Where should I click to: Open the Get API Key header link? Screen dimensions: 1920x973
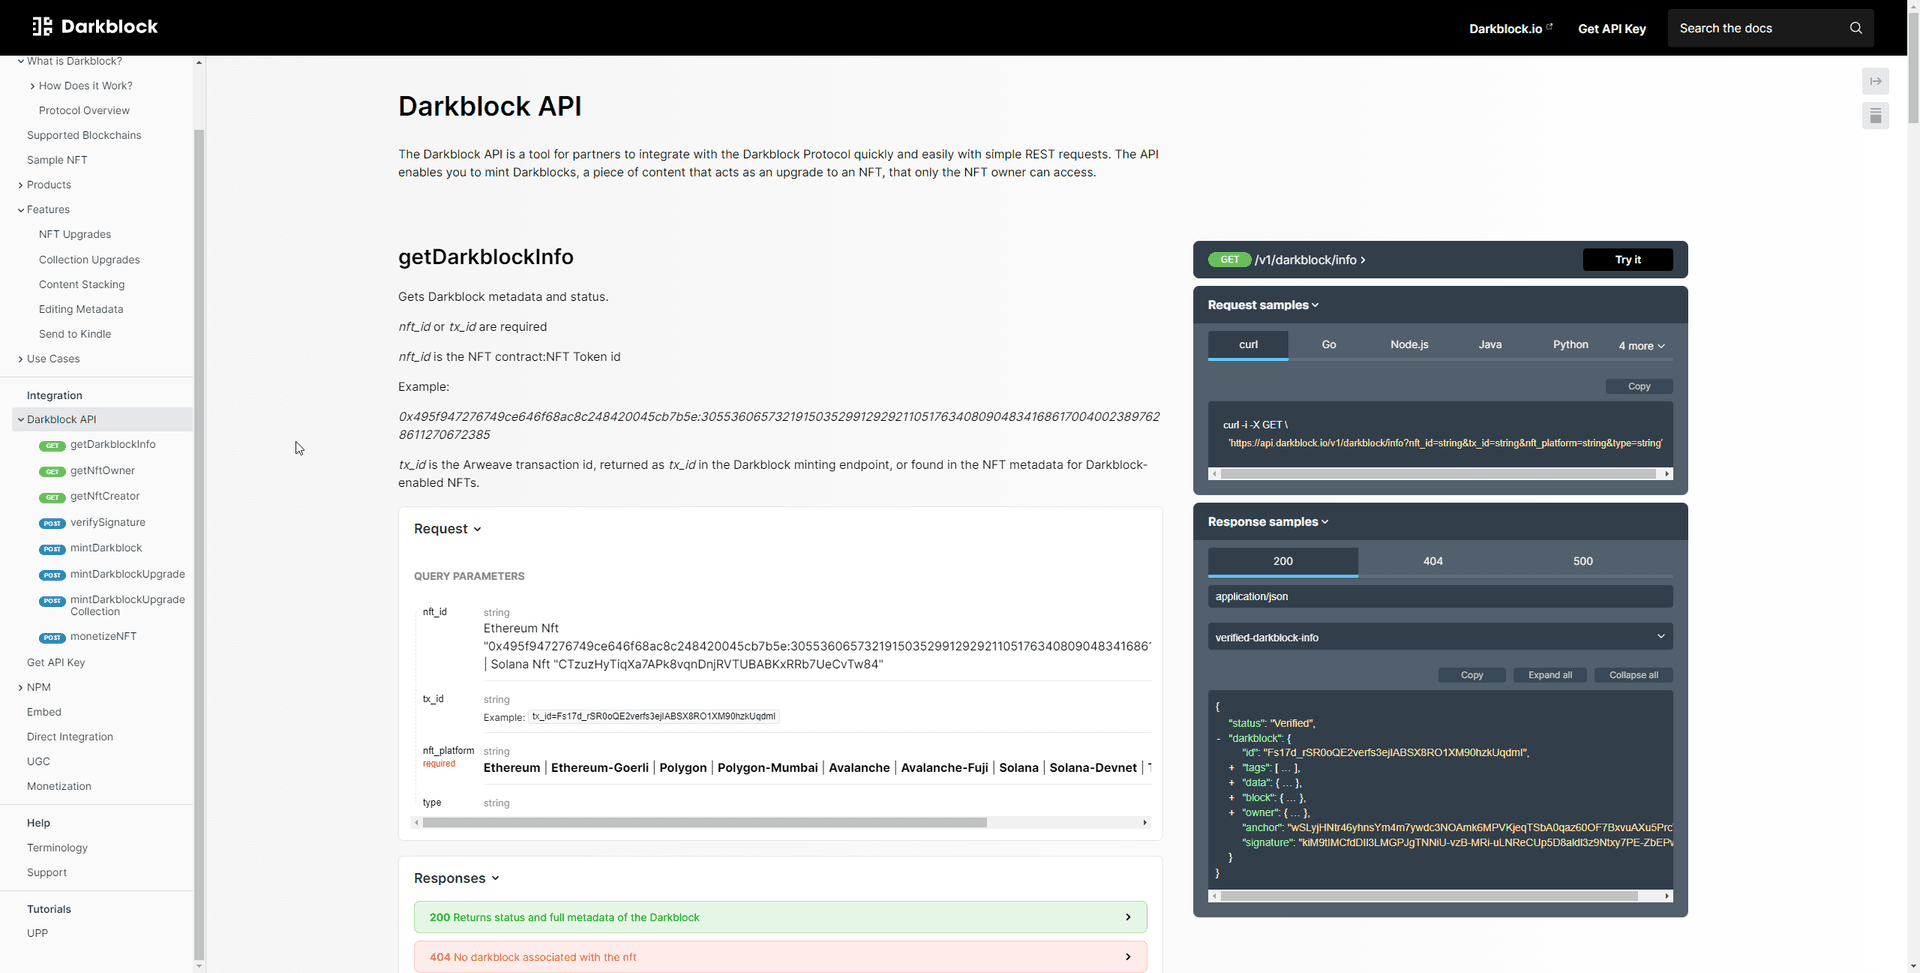click(1611, 29)
